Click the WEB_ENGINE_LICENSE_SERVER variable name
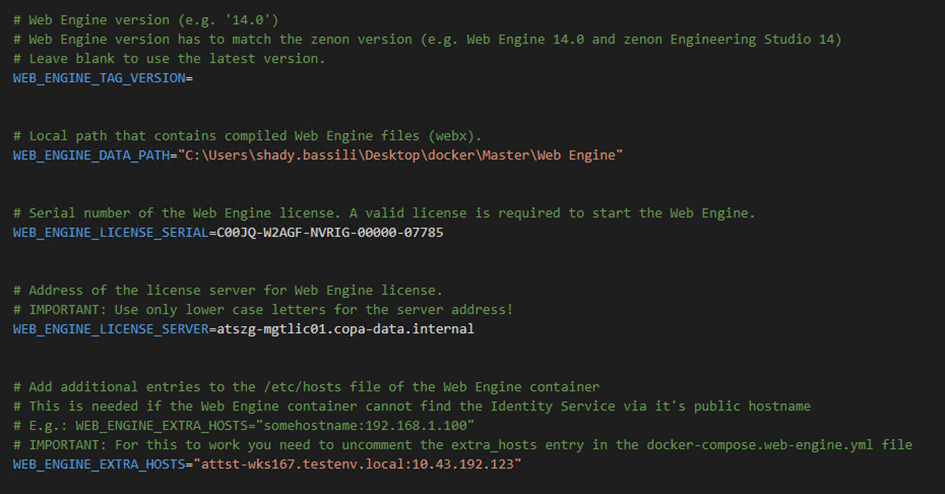Viewport: 945px width, 494px height. click(x=110, y=329)
